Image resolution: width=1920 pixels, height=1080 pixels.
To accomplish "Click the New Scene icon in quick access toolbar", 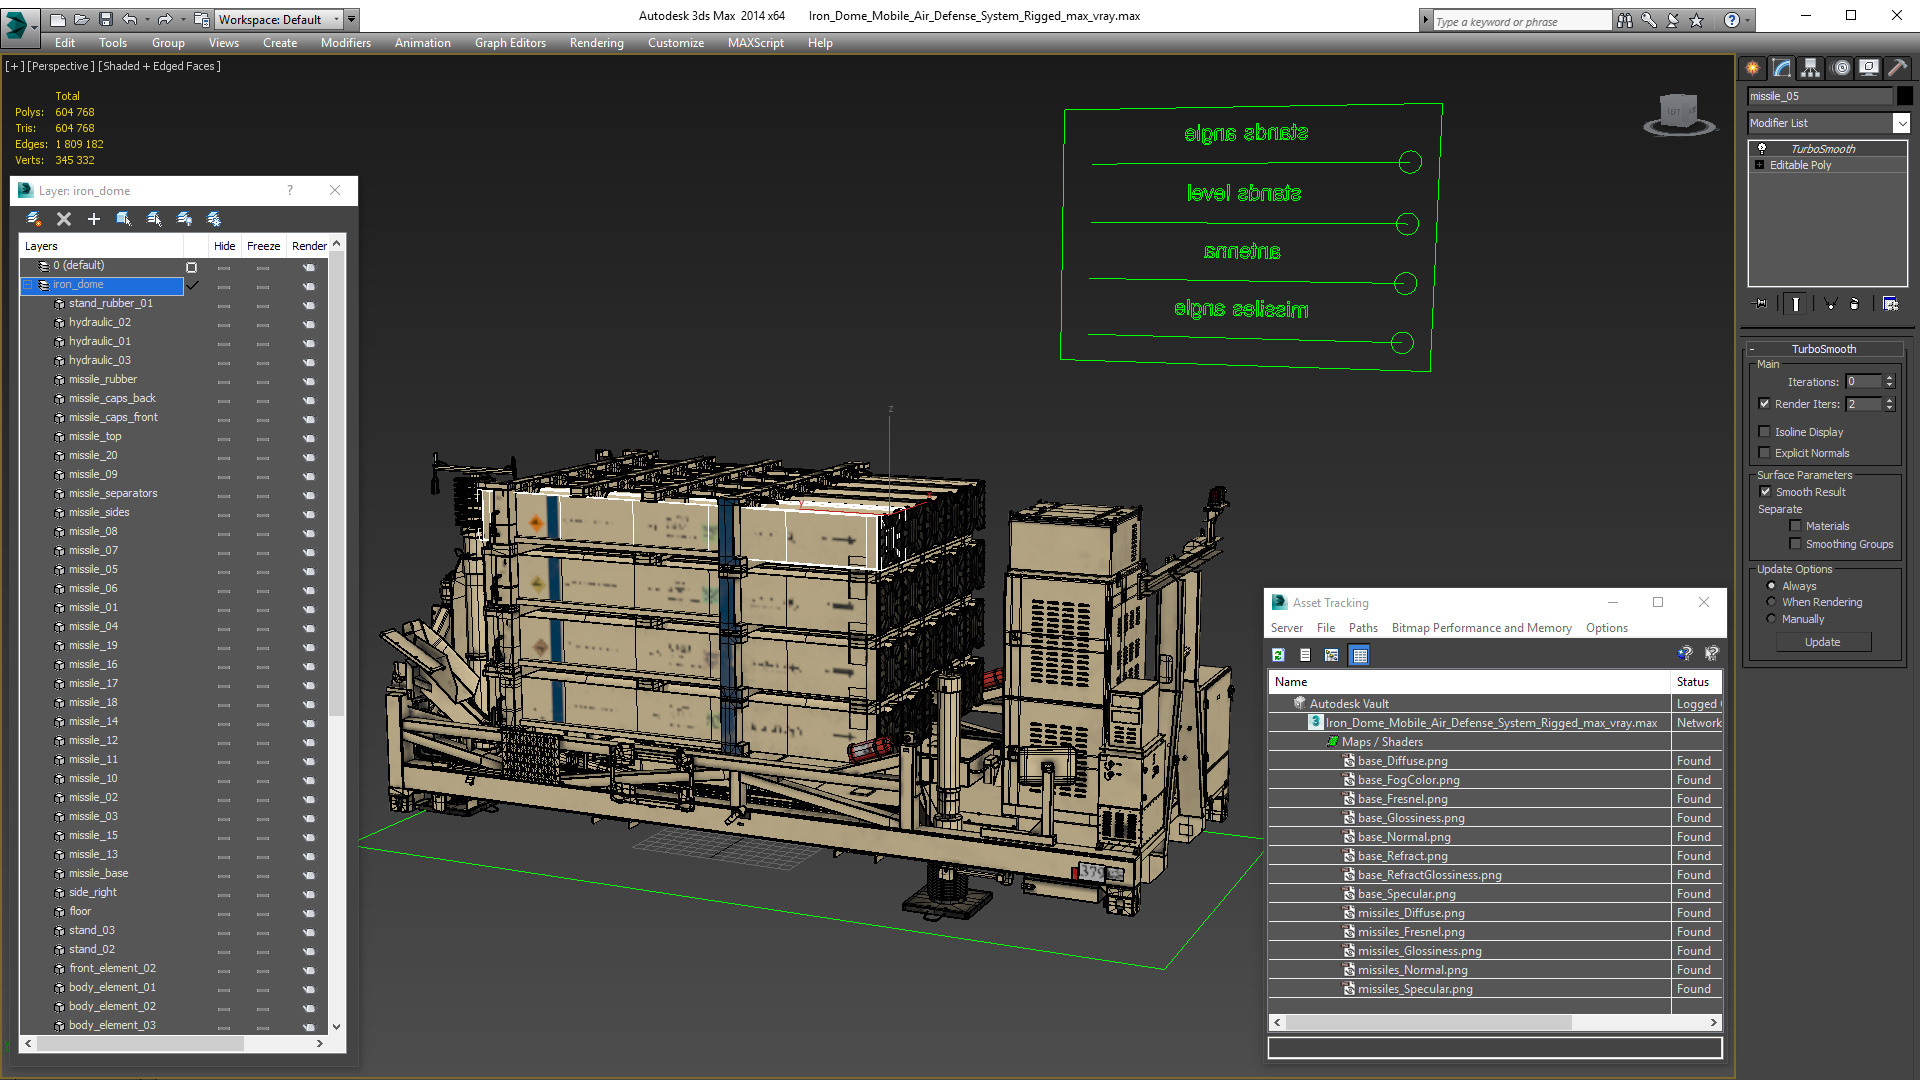I will pos(58,19).
